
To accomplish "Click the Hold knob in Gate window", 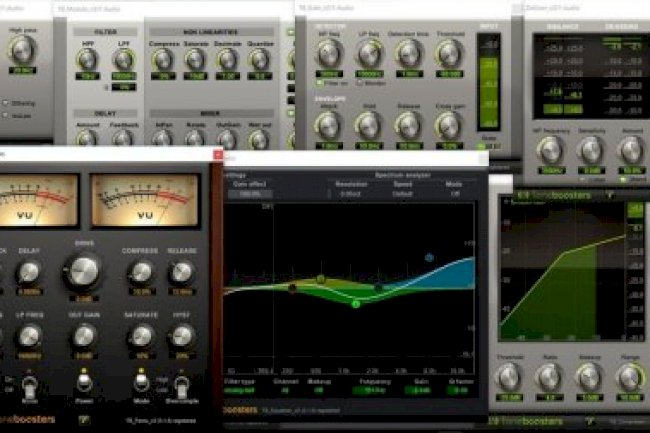I will click(x=369, y=126).
